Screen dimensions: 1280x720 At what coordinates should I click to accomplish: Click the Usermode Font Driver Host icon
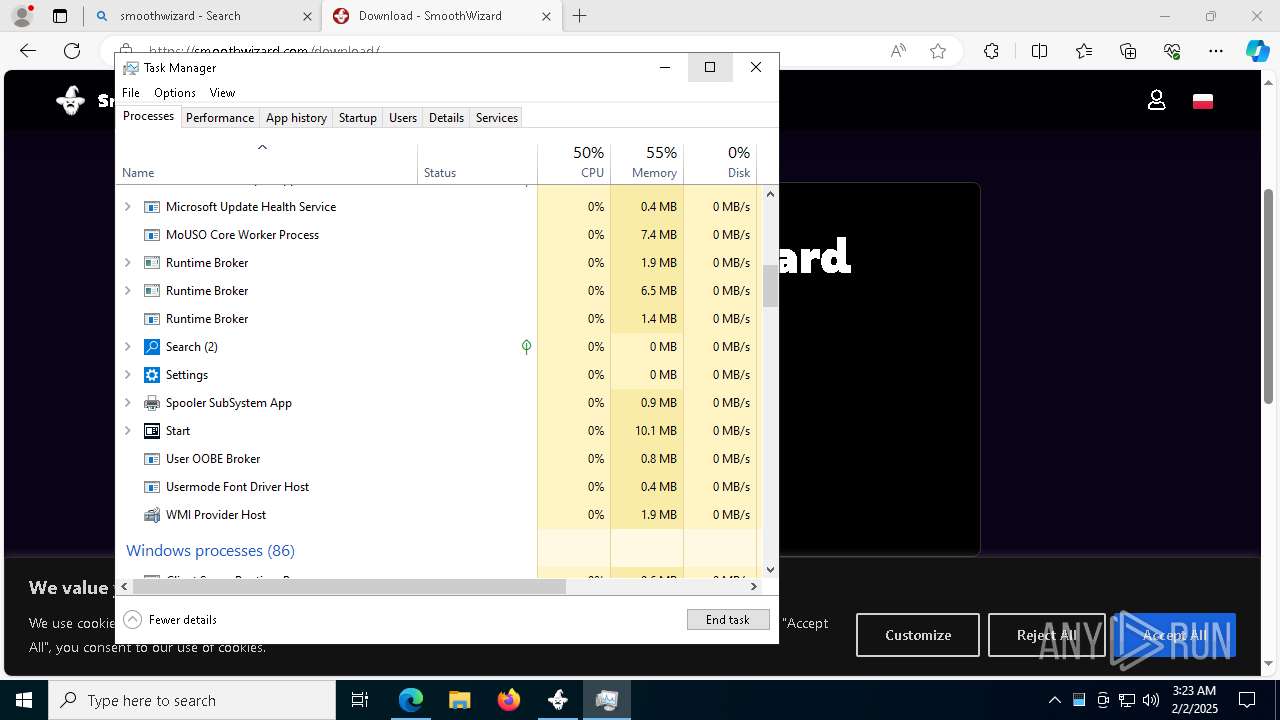(152, 487)
